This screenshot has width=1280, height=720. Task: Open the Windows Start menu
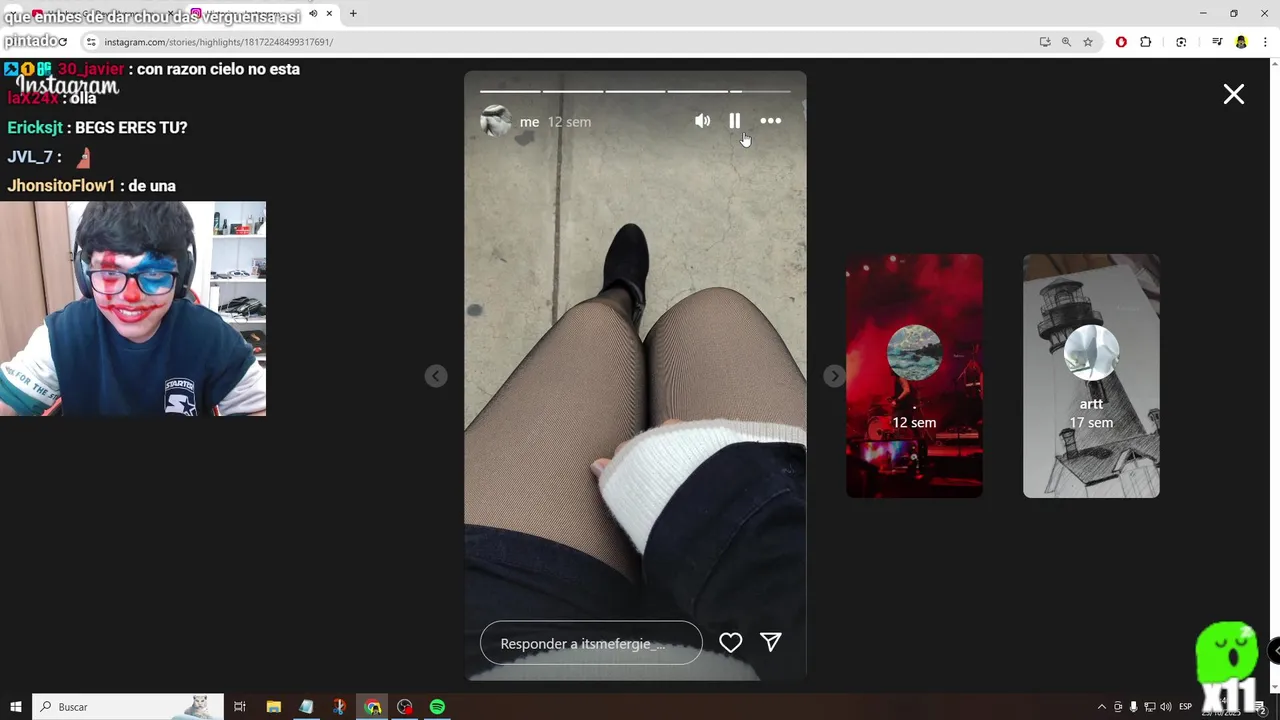coord(16,707)
